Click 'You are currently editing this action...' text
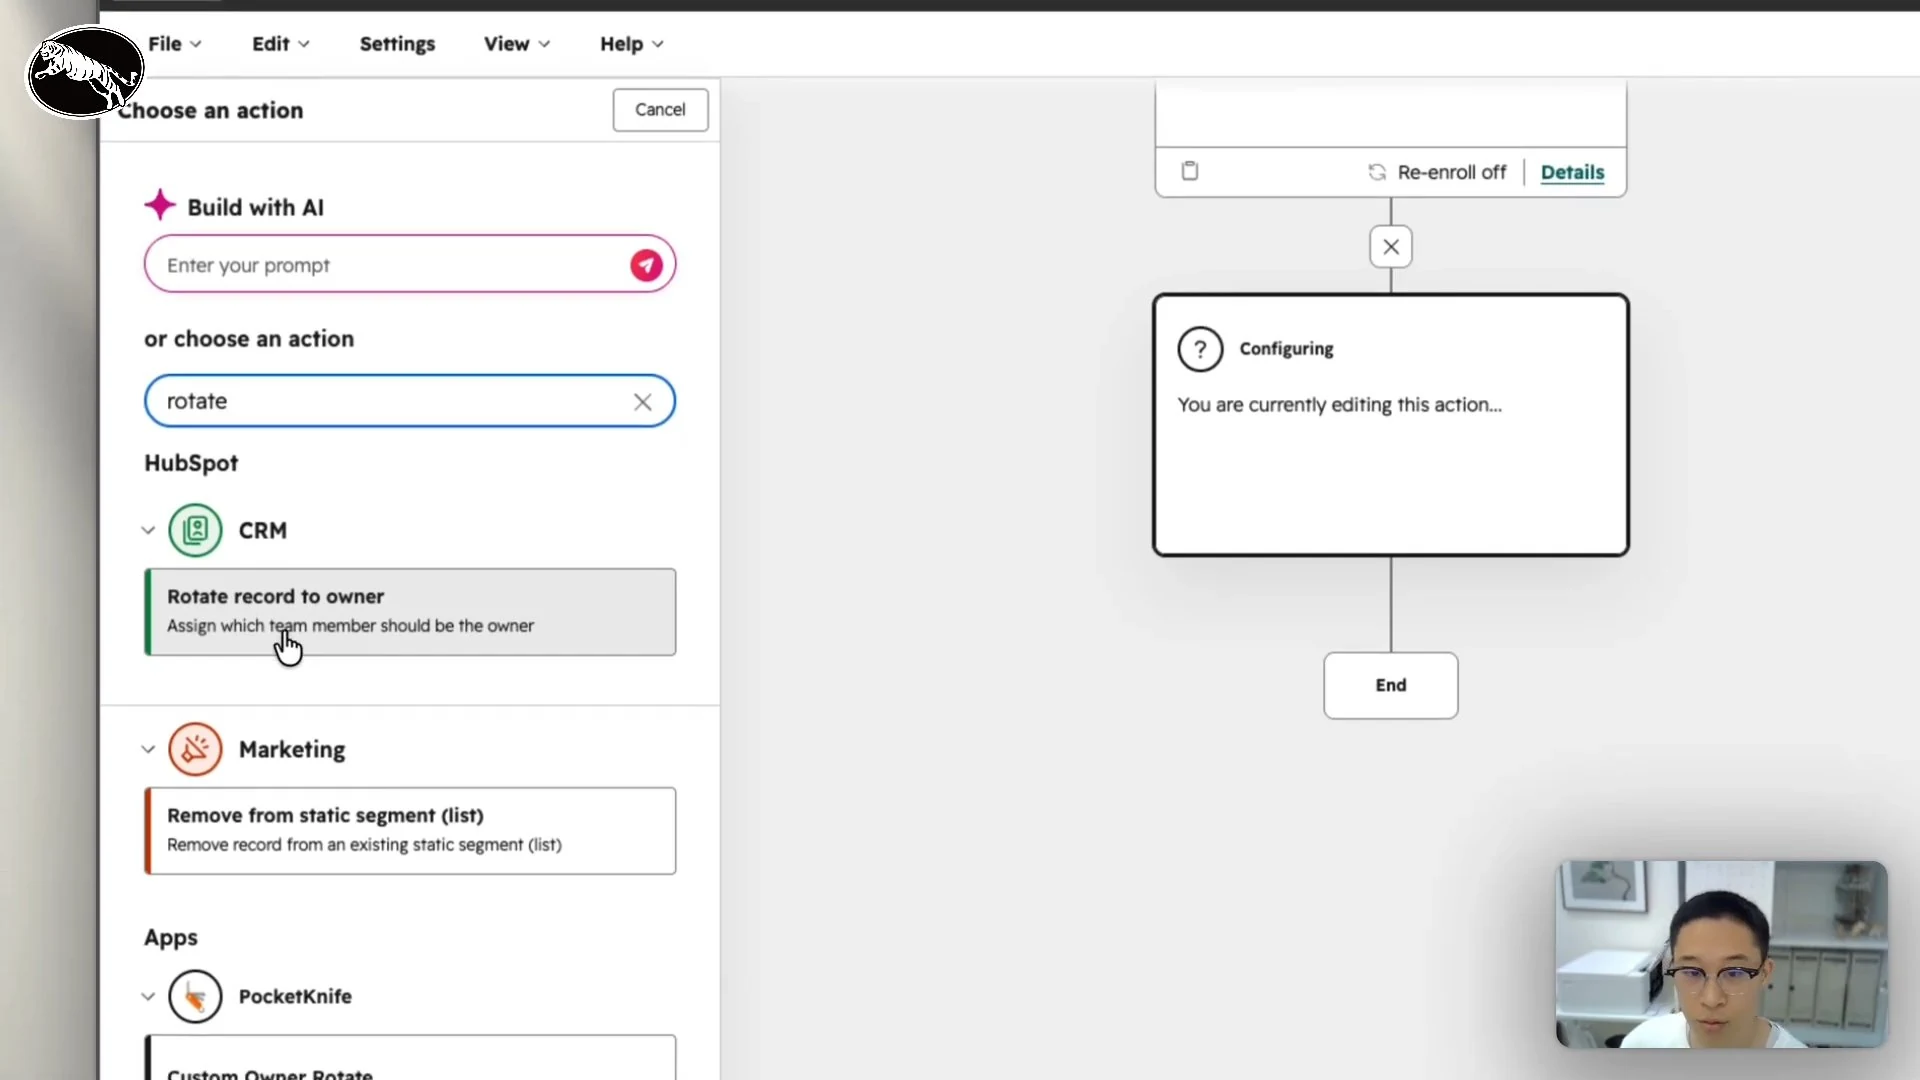This screenshot has width=1920, height=1080. click(1339, 405)
